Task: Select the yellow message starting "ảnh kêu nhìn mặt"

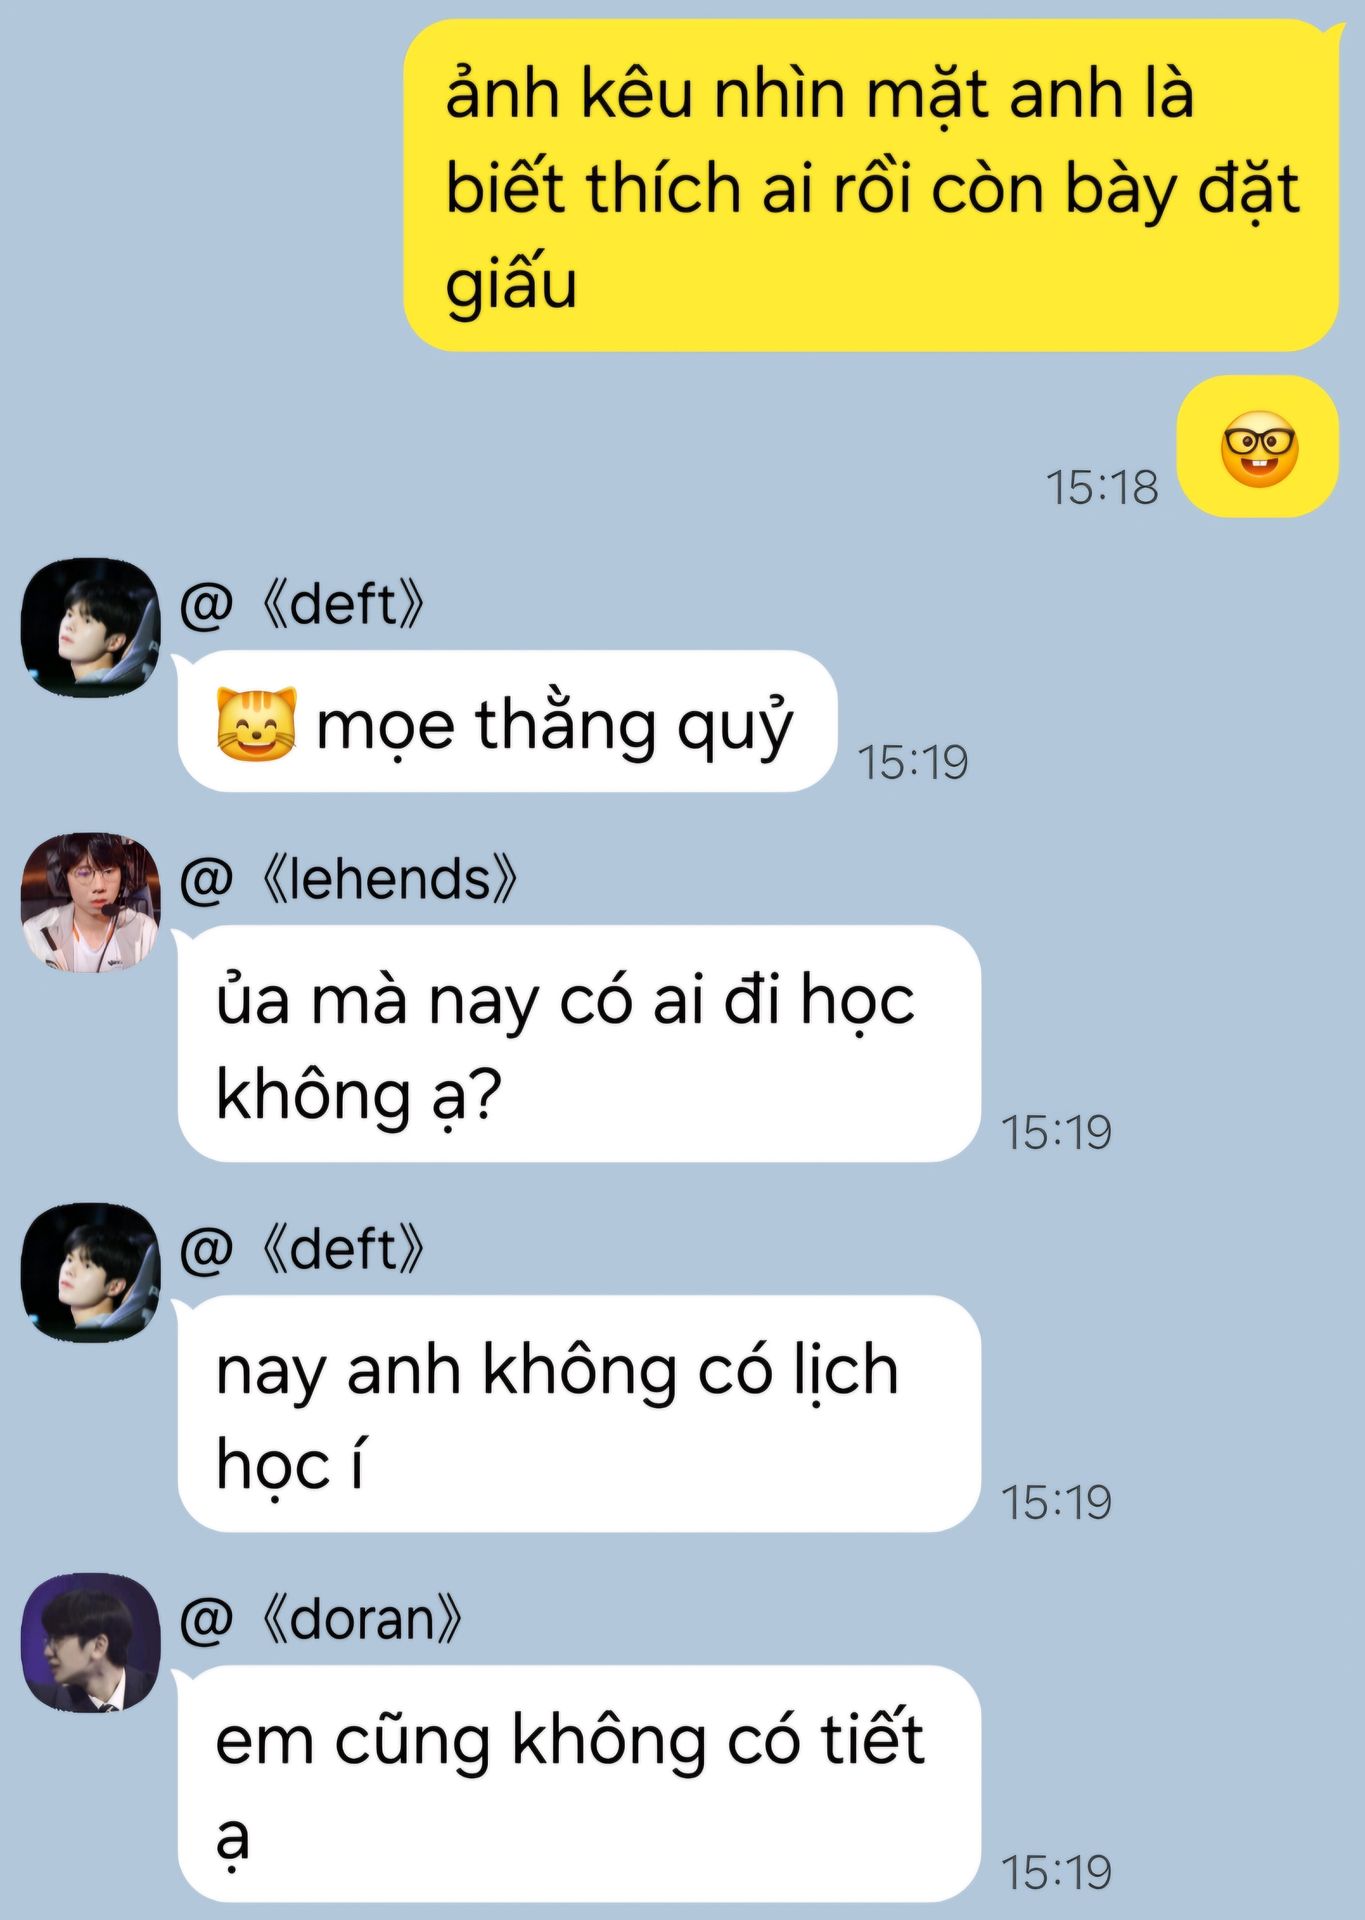Action: 870,186
